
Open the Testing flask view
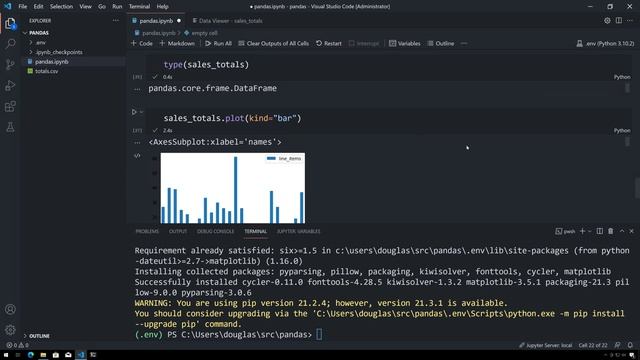(10, 127)
